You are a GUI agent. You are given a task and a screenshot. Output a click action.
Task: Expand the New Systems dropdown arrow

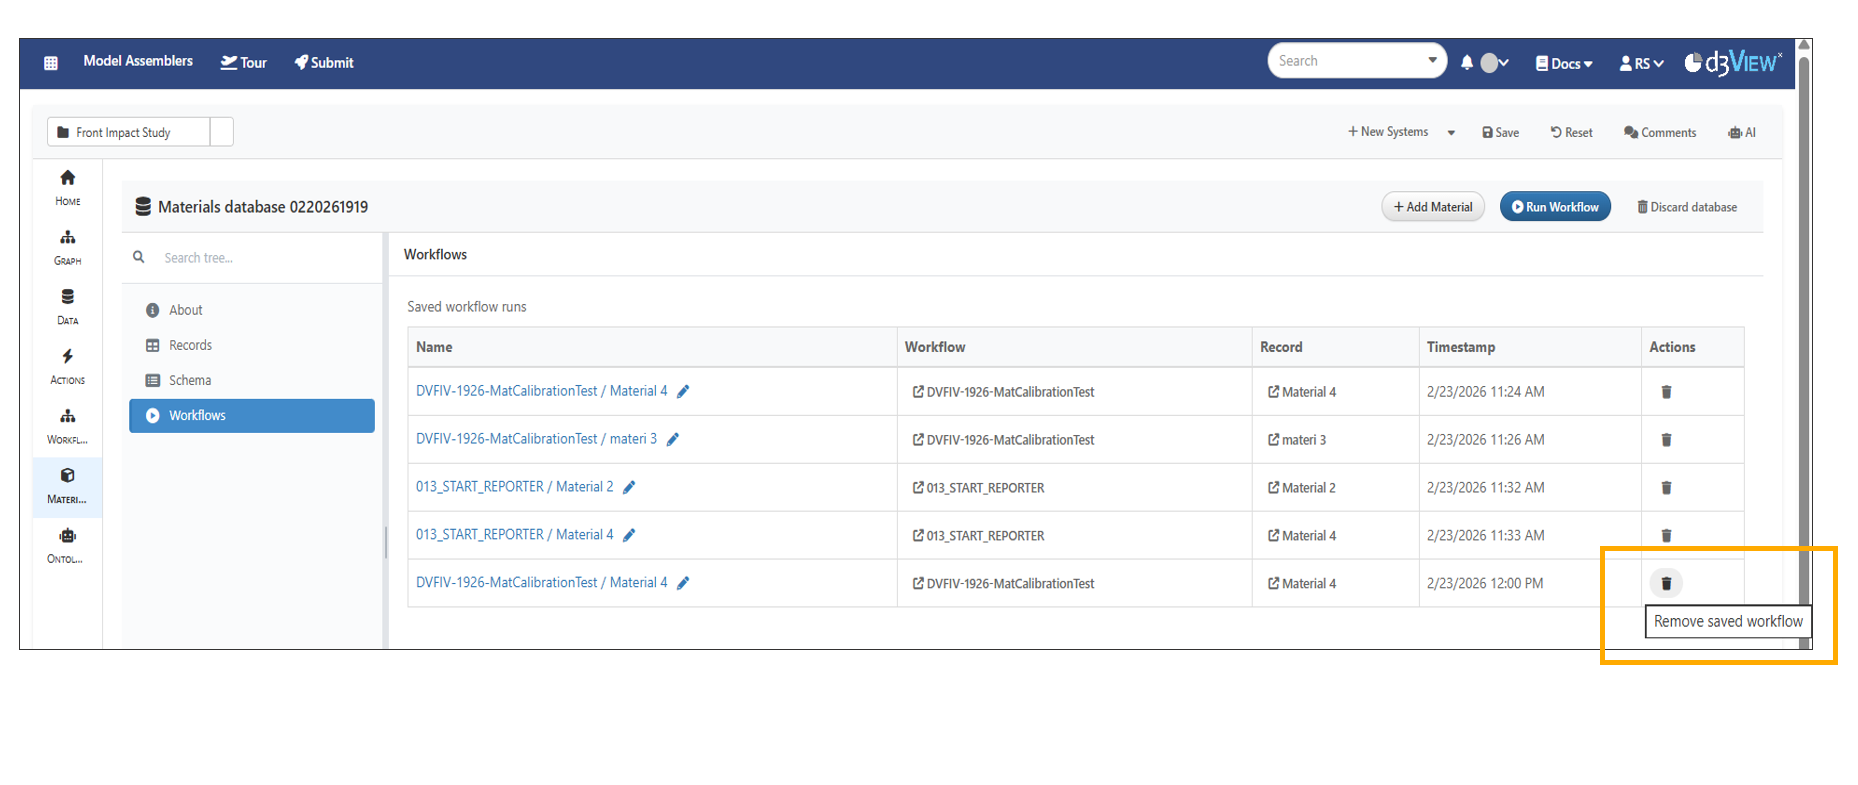(x=1451, y=133)
